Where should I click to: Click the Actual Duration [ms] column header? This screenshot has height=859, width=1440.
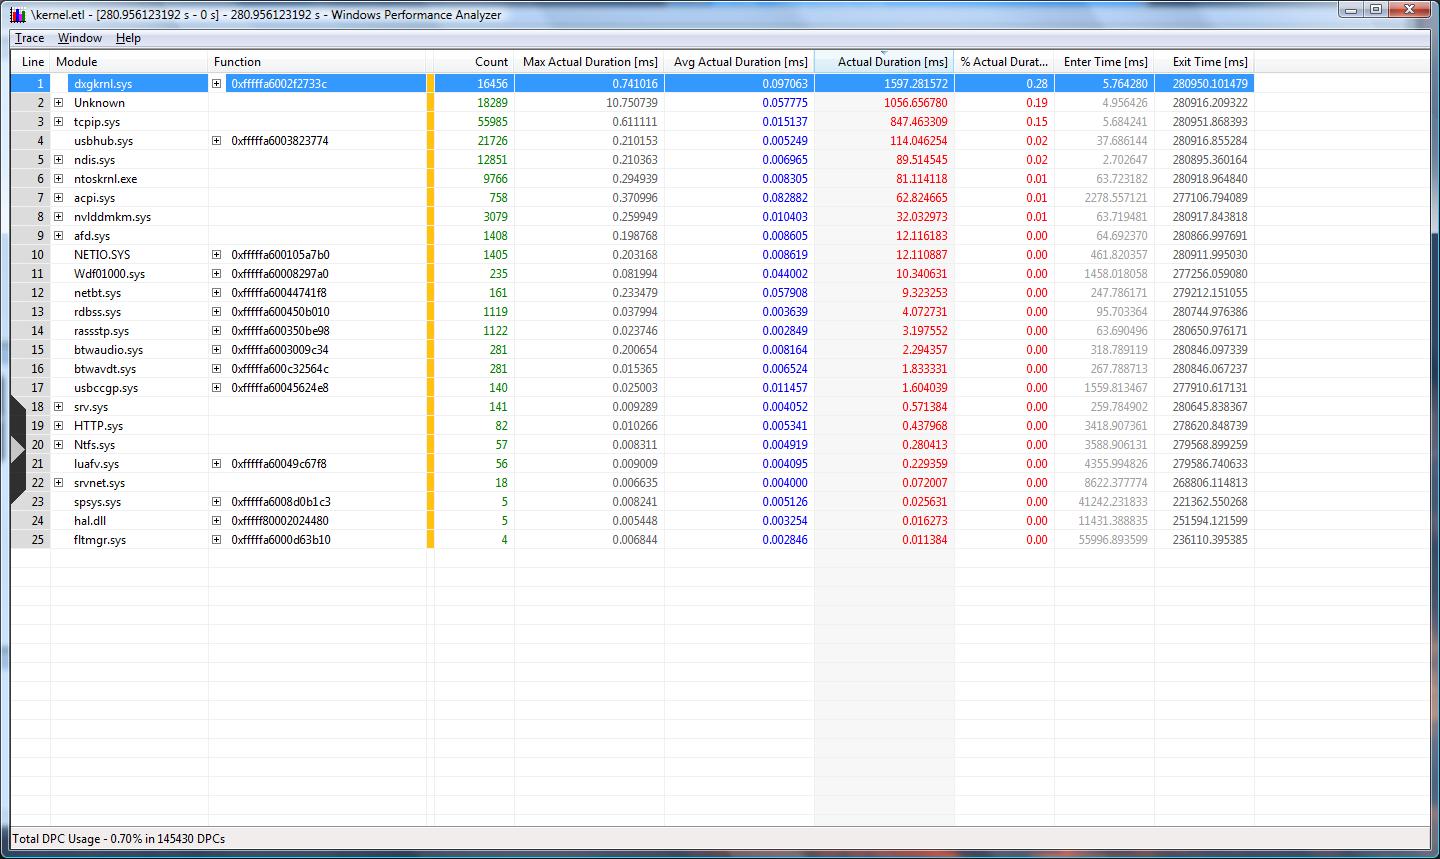pos(885,62)
